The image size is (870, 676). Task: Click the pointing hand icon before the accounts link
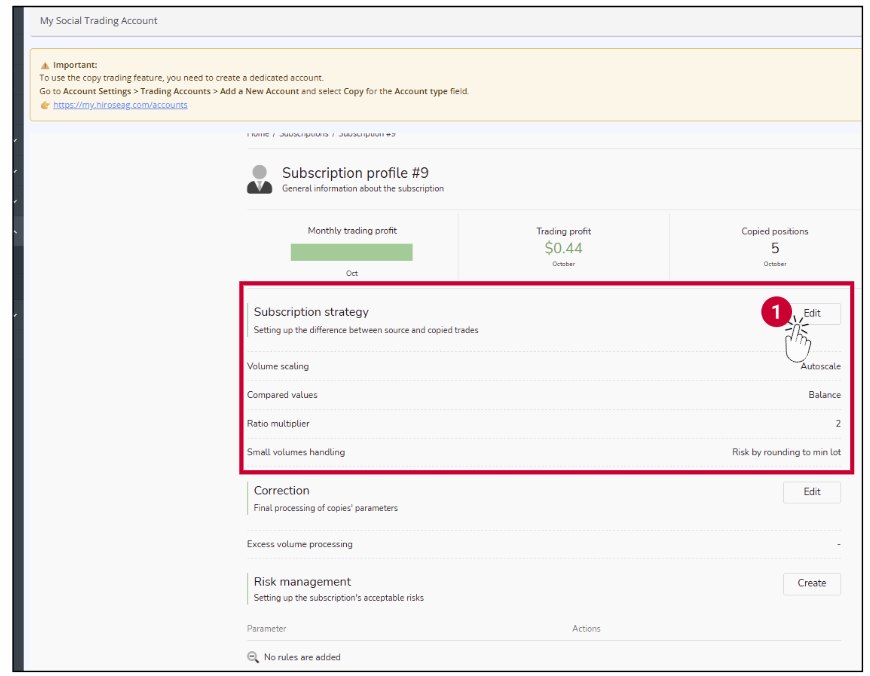tap(45, 104)
